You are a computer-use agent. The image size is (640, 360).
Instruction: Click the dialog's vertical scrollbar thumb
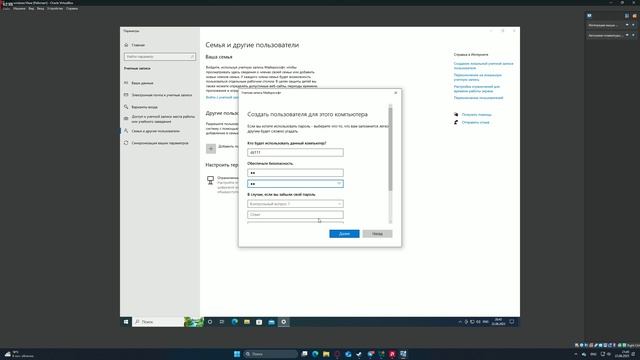pos(390,149)
